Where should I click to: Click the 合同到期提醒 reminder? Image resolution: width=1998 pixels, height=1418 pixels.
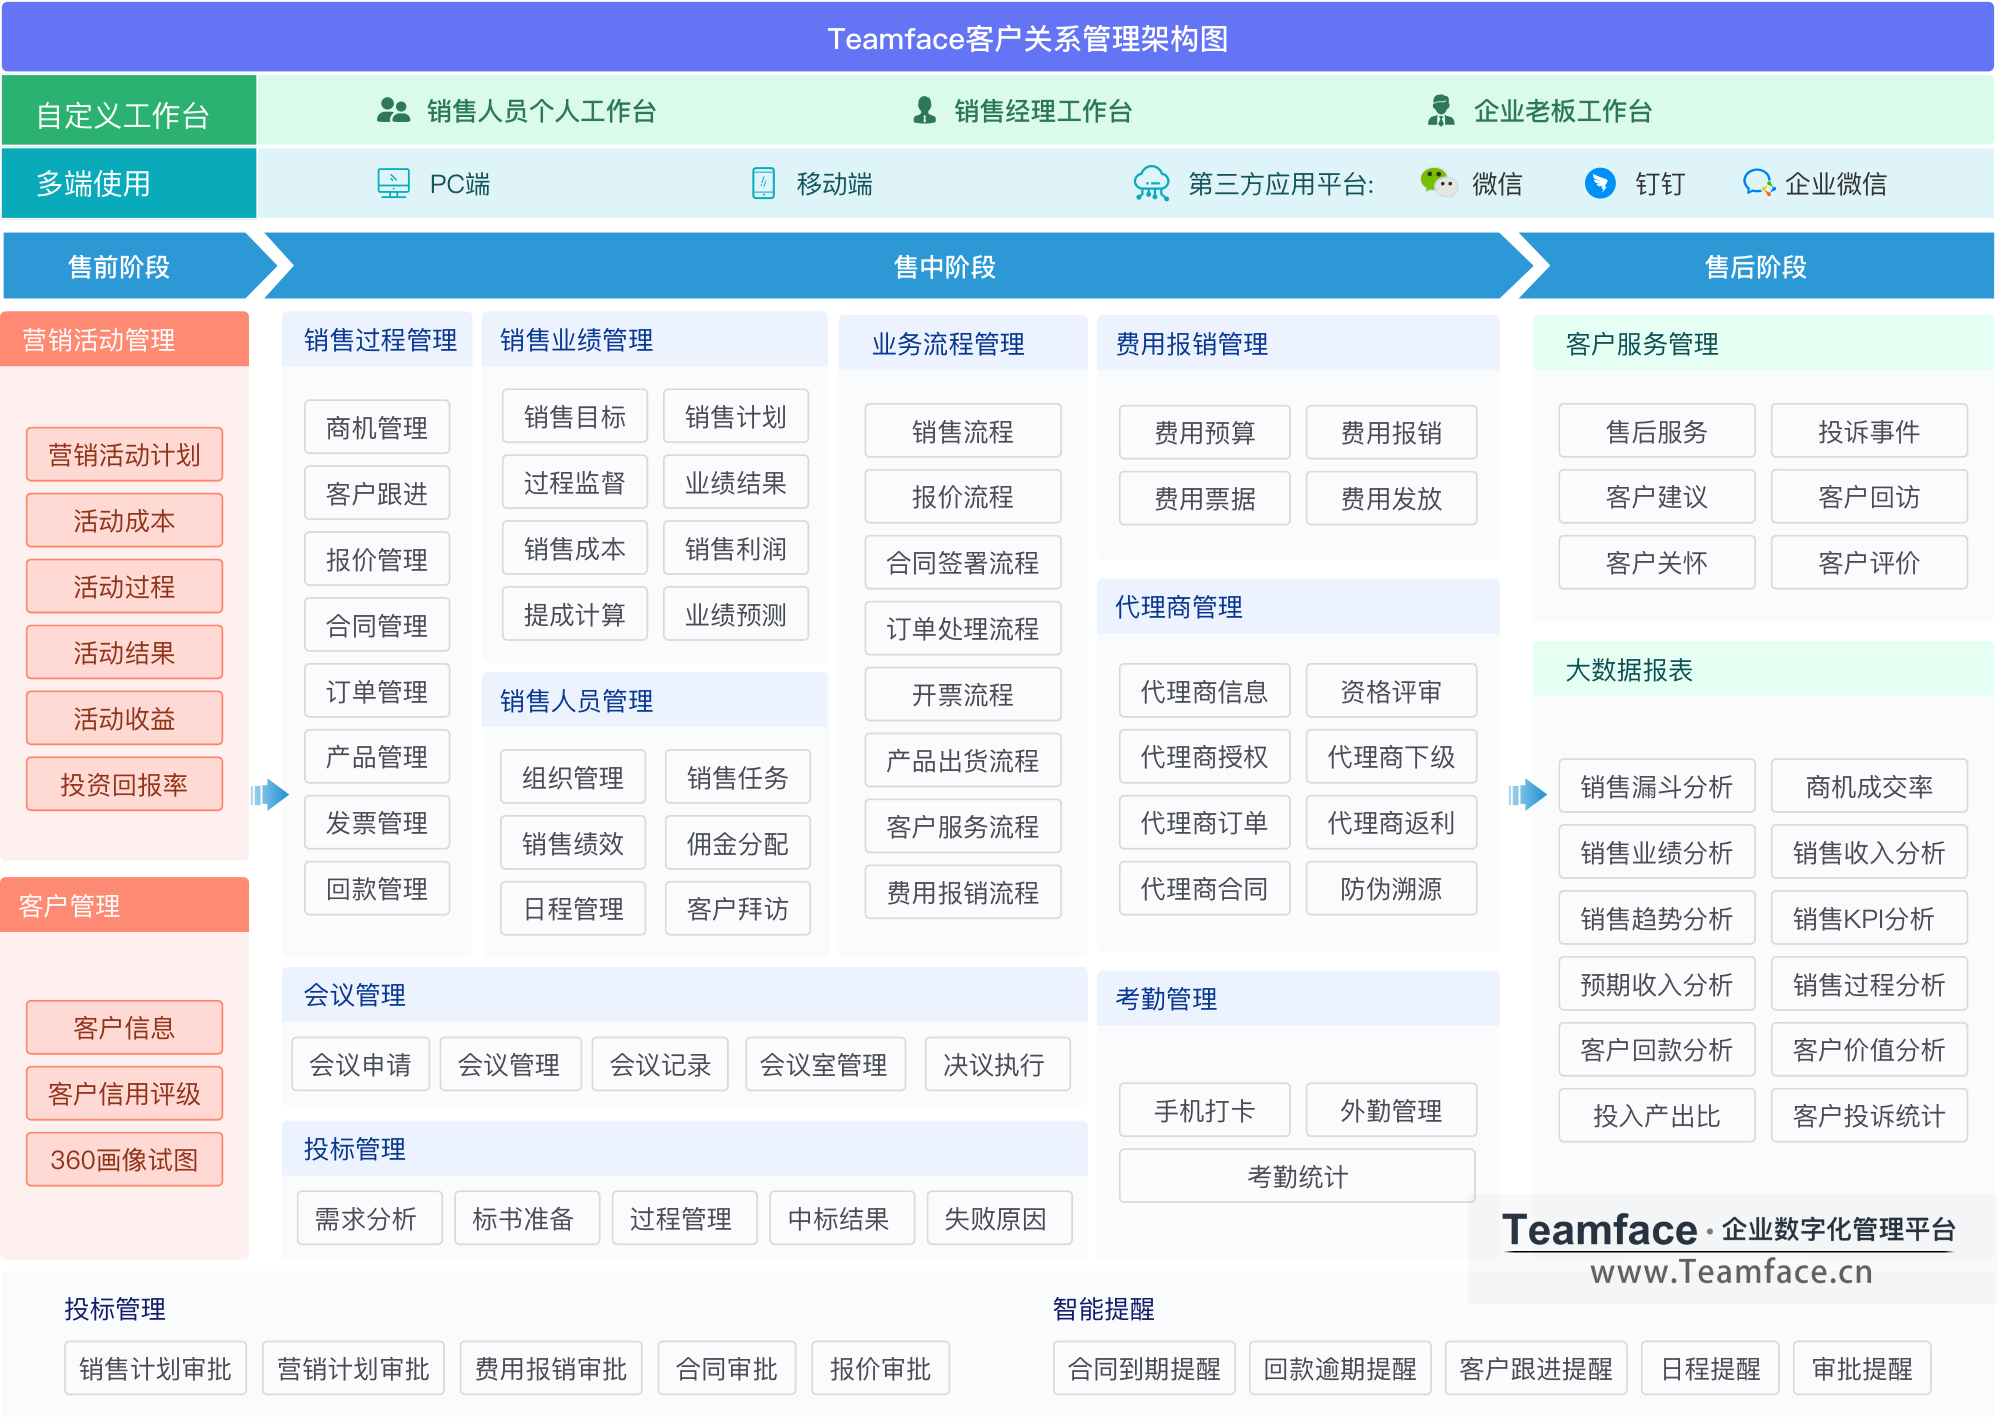coord(1144,1369)
